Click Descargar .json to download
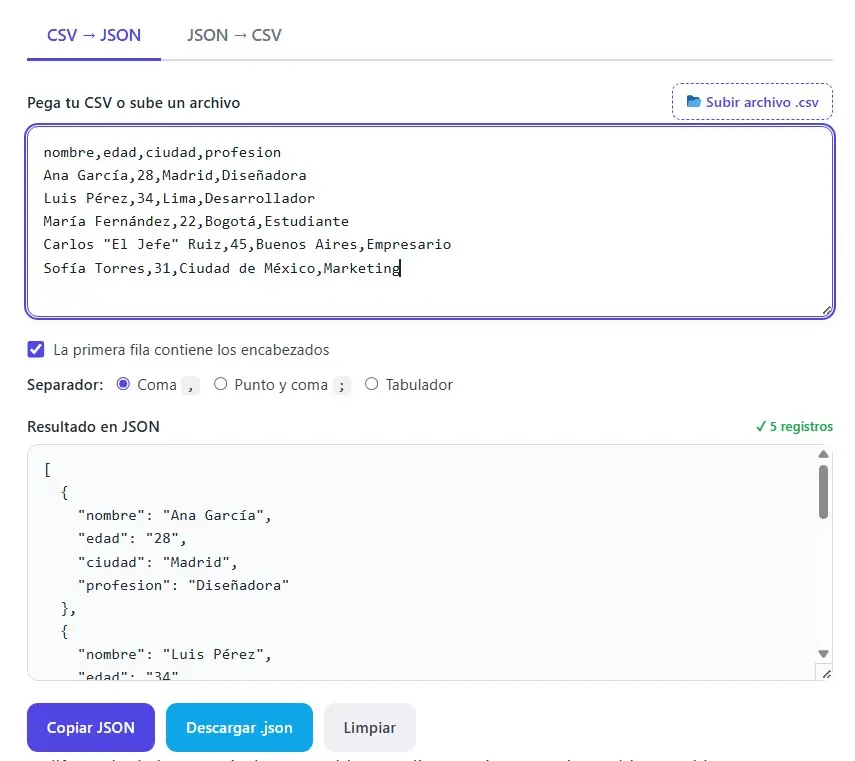The width and height of the screenshot is (855, 761). pyautogui.click(x=239, y=727)
